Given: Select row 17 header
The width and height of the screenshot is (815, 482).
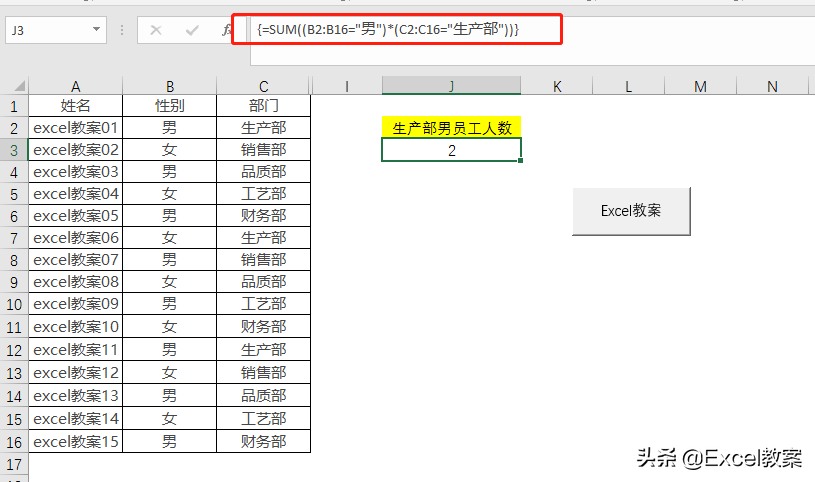Looking at the screenshot, I should 14,464.
